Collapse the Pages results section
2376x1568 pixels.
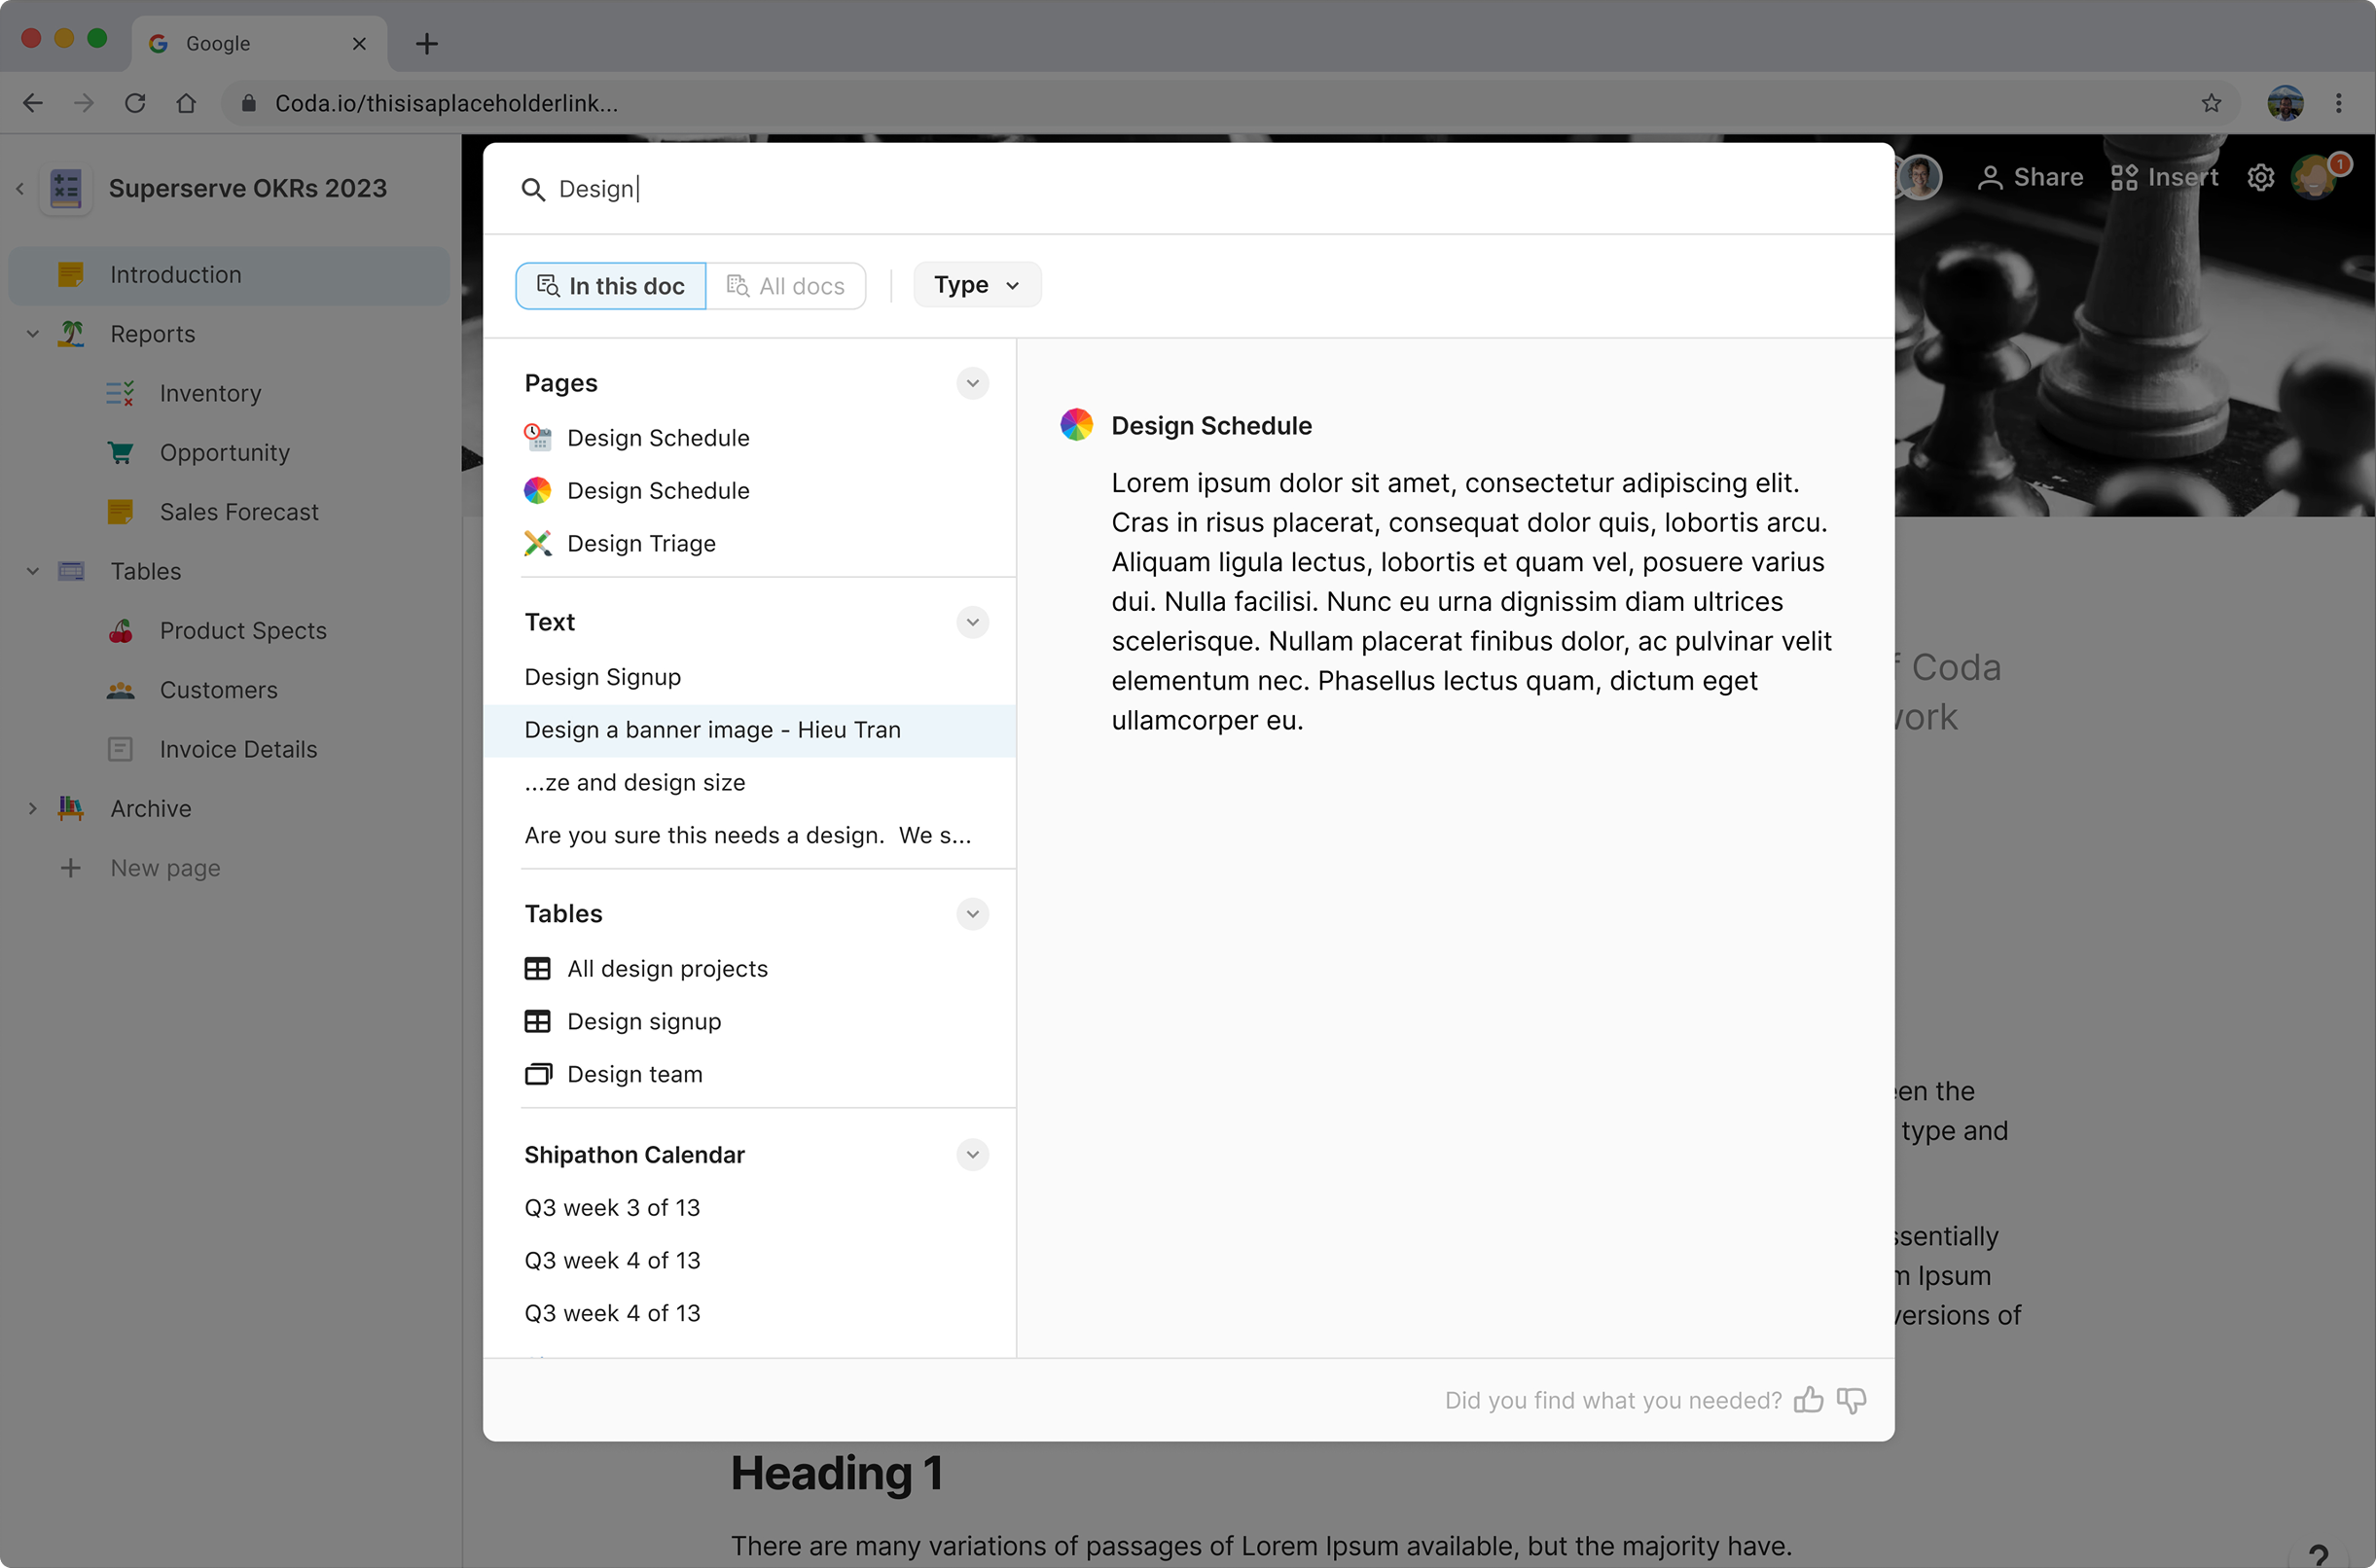coord(972,383)
